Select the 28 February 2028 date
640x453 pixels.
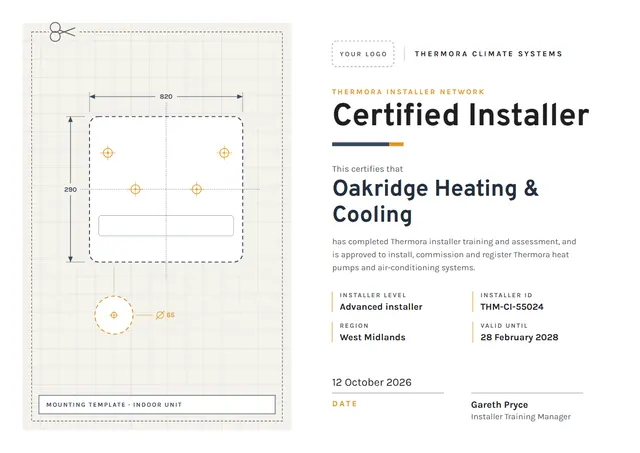tap(519, 338)
